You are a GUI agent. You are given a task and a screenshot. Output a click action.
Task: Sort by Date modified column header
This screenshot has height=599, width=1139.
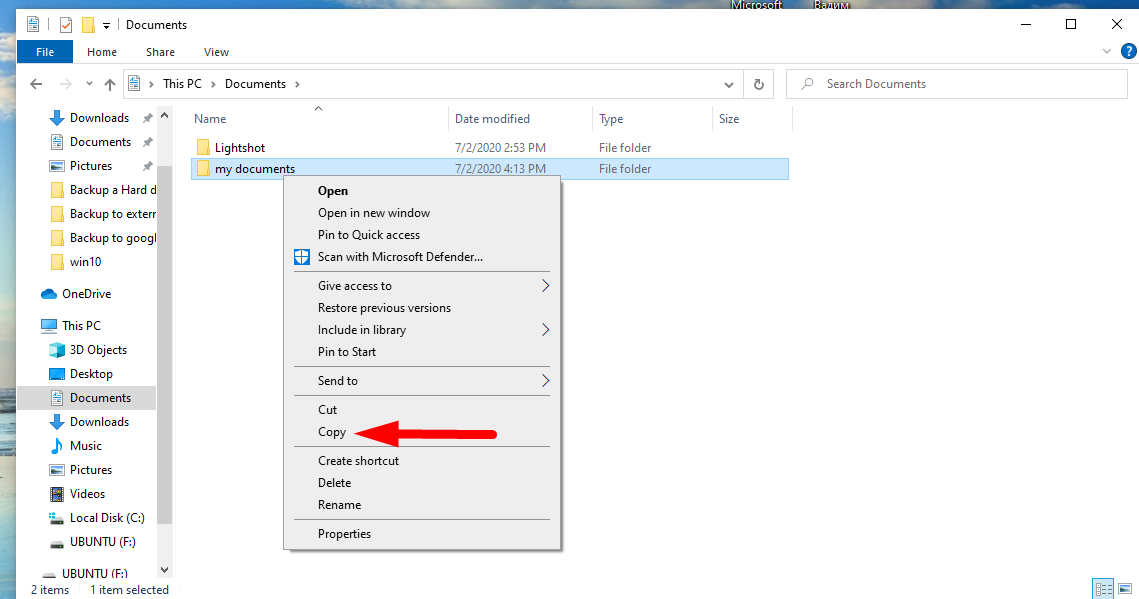[492, 119]
